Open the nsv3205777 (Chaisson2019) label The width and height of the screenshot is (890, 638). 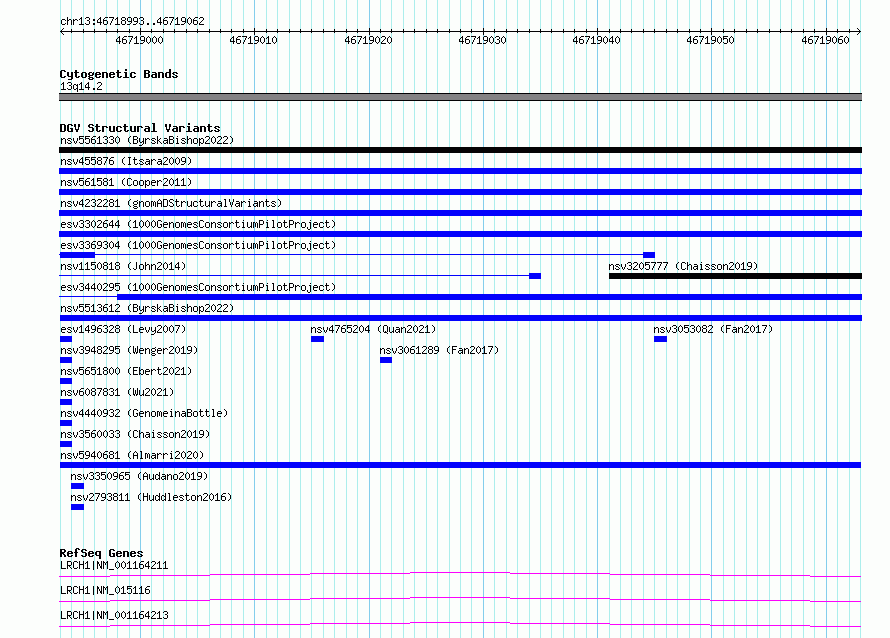click(x=683, y=266)
